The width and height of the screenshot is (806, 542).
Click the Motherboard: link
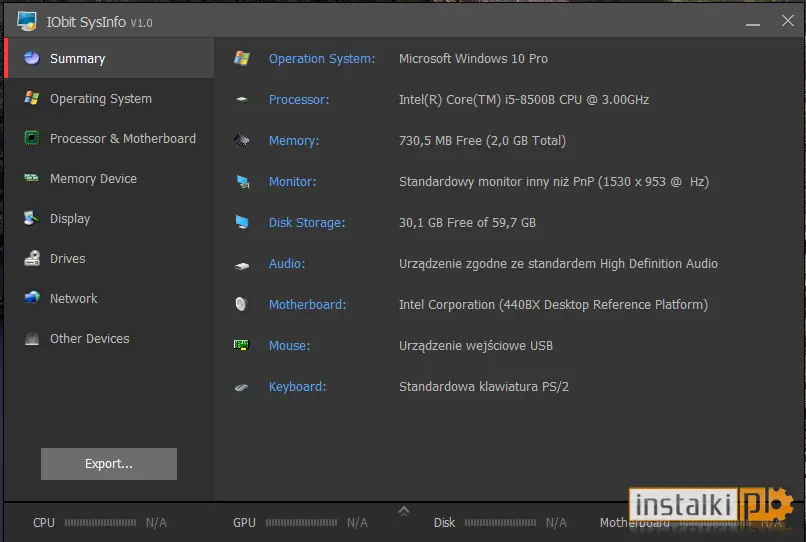307,304
